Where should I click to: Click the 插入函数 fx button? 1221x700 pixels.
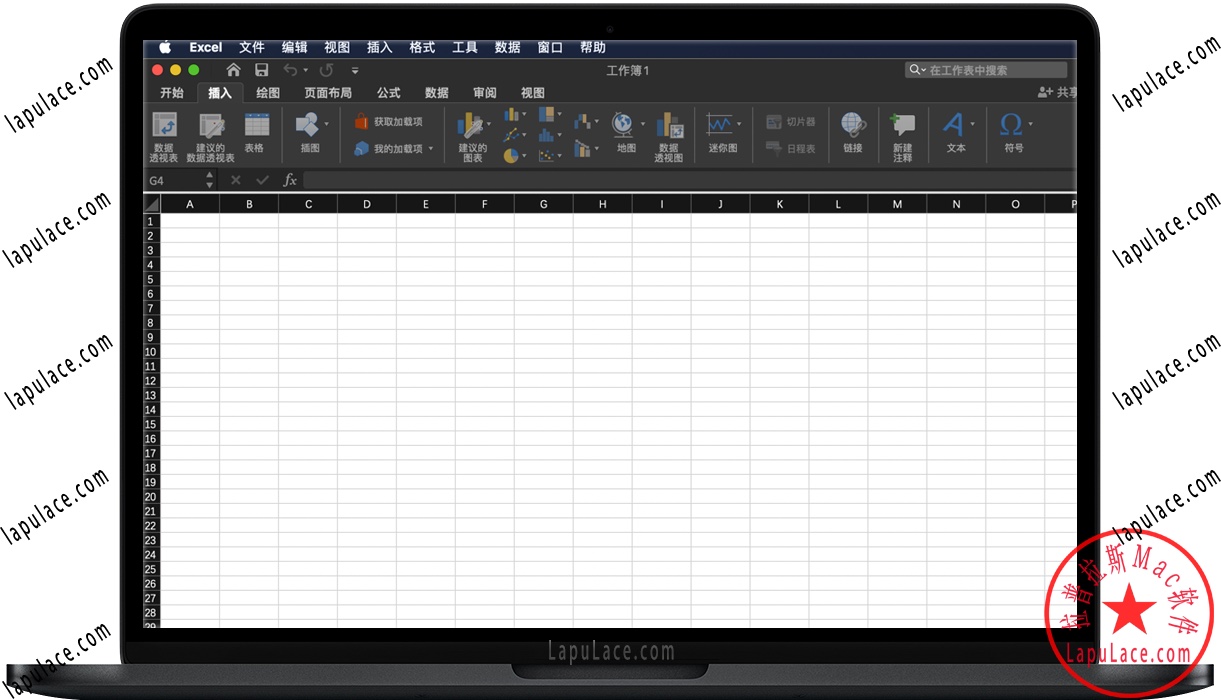tap(289, 180)
